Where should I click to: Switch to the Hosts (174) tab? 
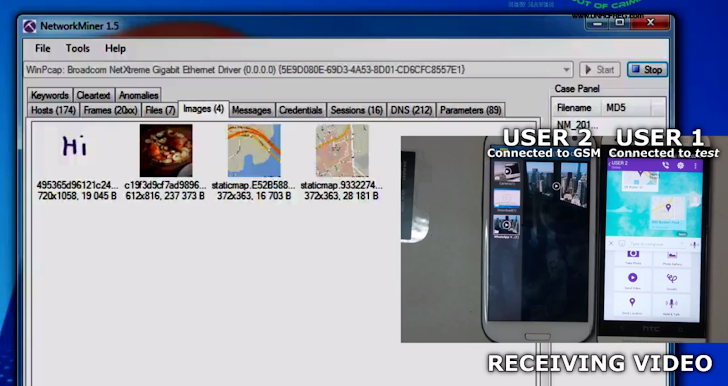53,110
